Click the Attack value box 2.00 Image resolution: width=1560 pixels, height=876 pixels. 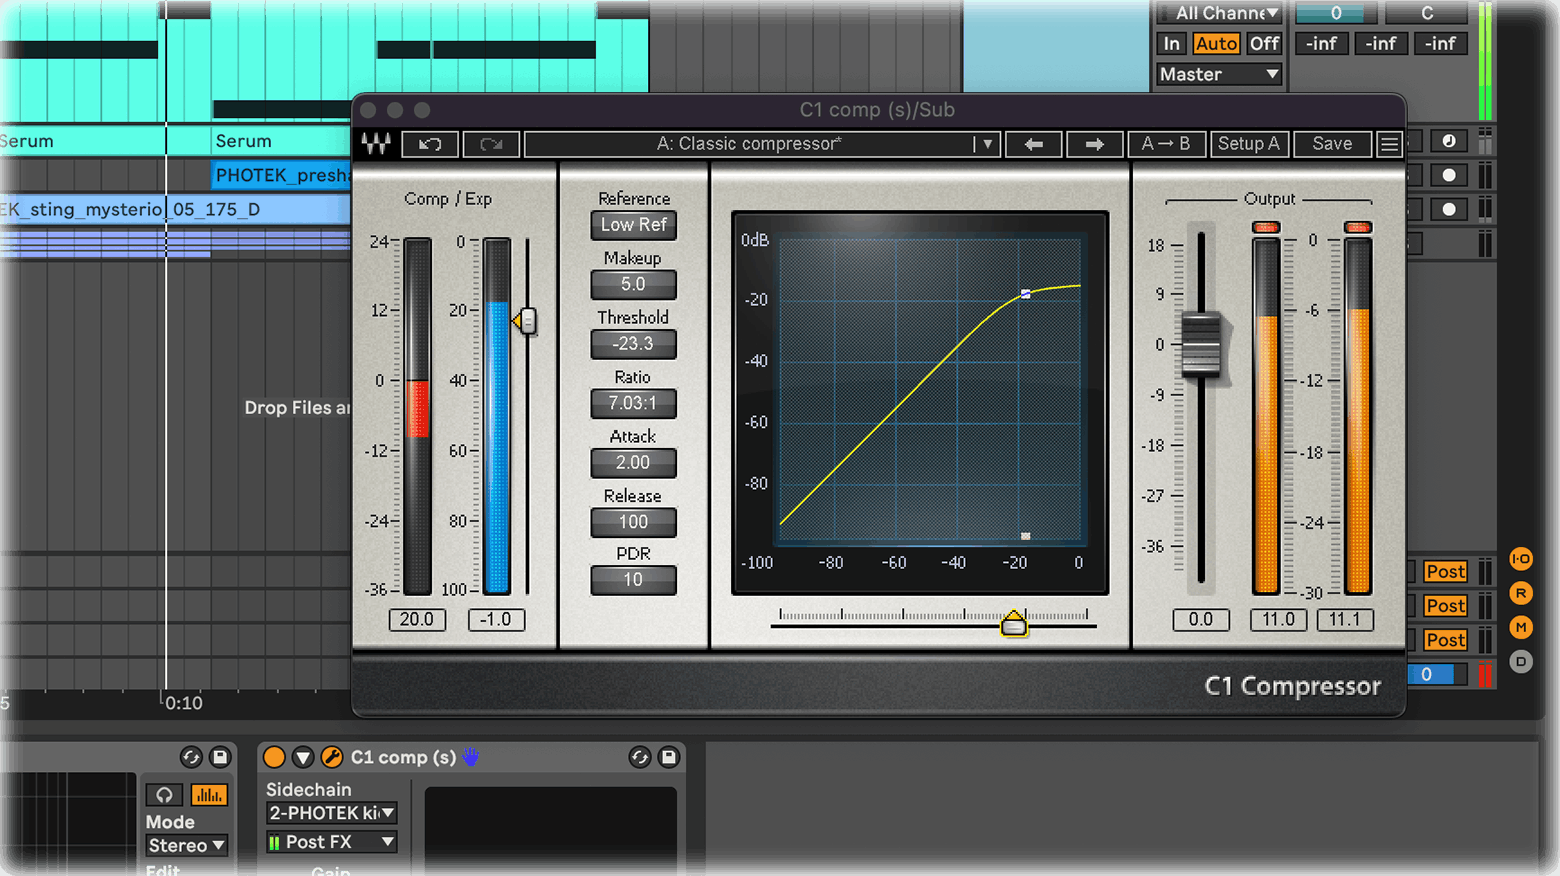pos(634,463)
